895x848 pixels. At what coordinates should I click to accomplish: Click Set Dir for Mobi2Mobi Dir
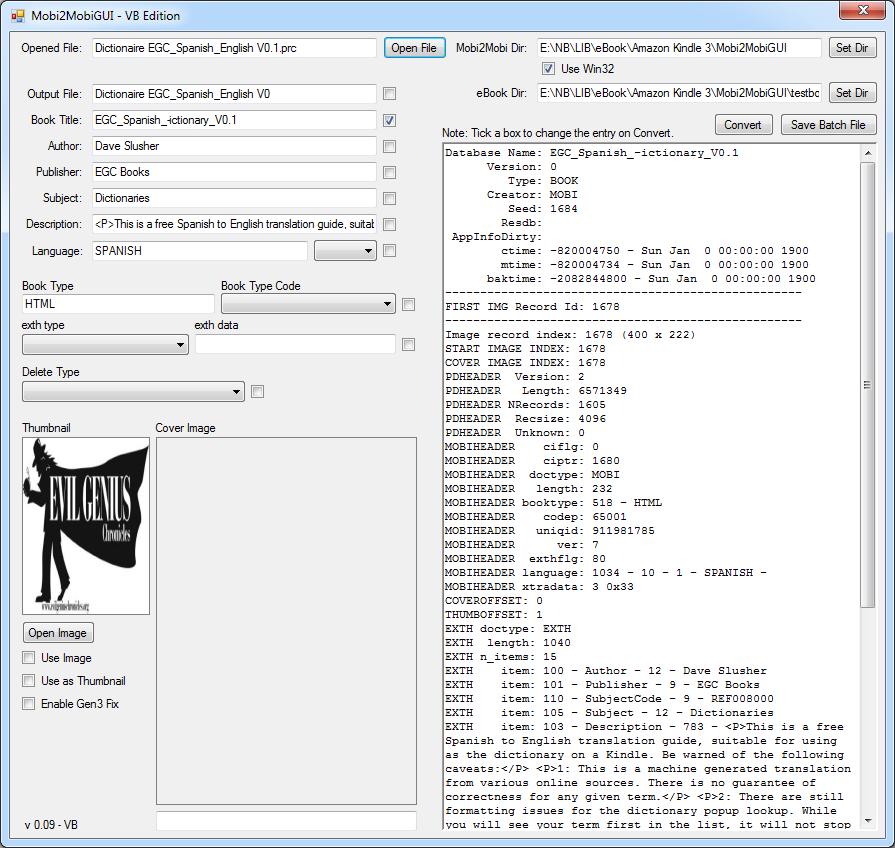tap(852, 48)
